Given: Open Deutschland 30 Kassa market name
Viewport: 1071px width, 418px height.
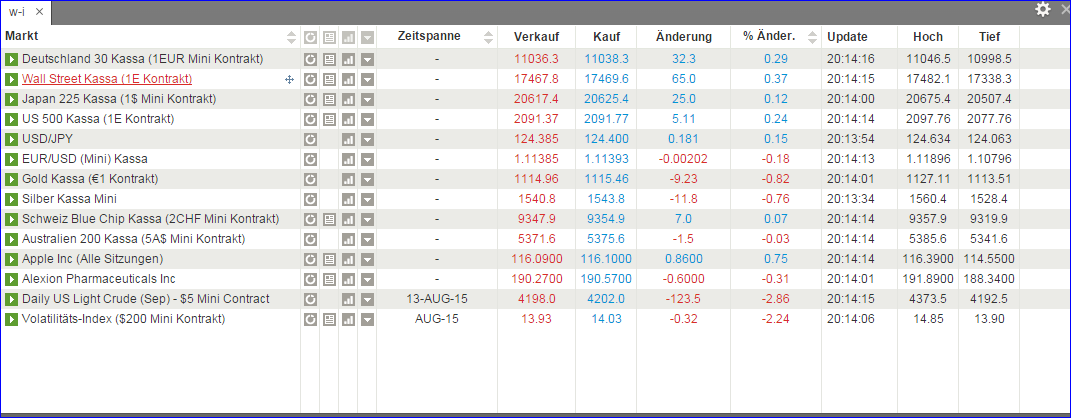Looking at the screenshot, I should coord(142,59).
